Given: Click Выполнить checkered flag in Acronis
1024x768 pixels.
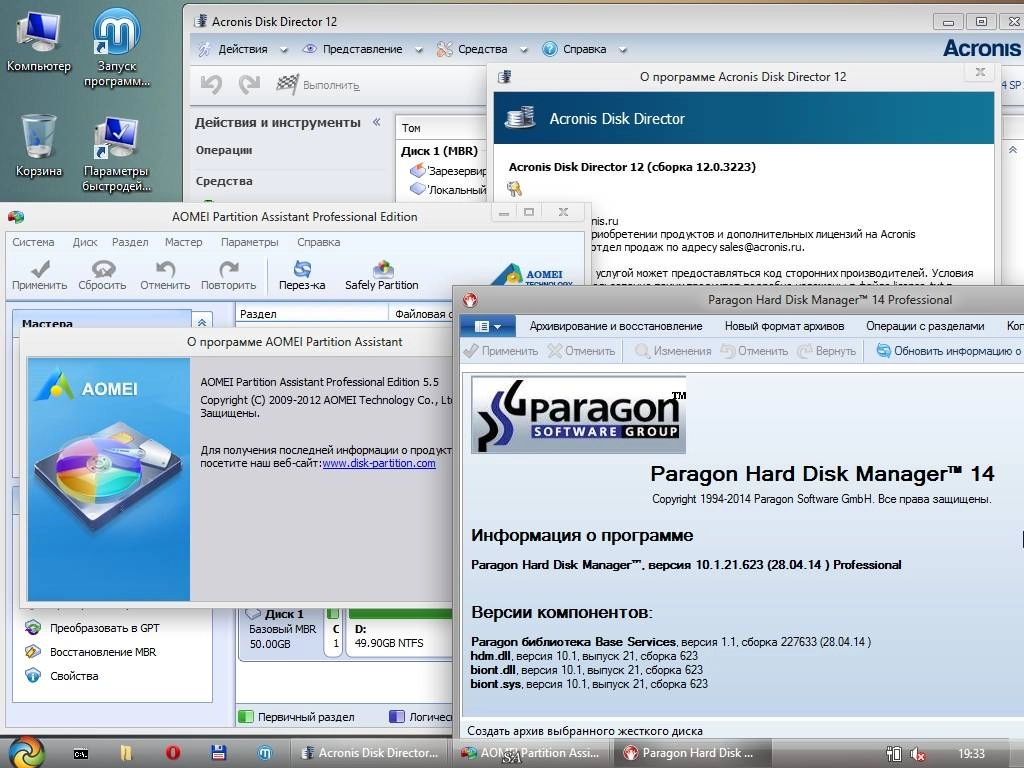Looking at the screenshot, I should [x=317, y=84].
